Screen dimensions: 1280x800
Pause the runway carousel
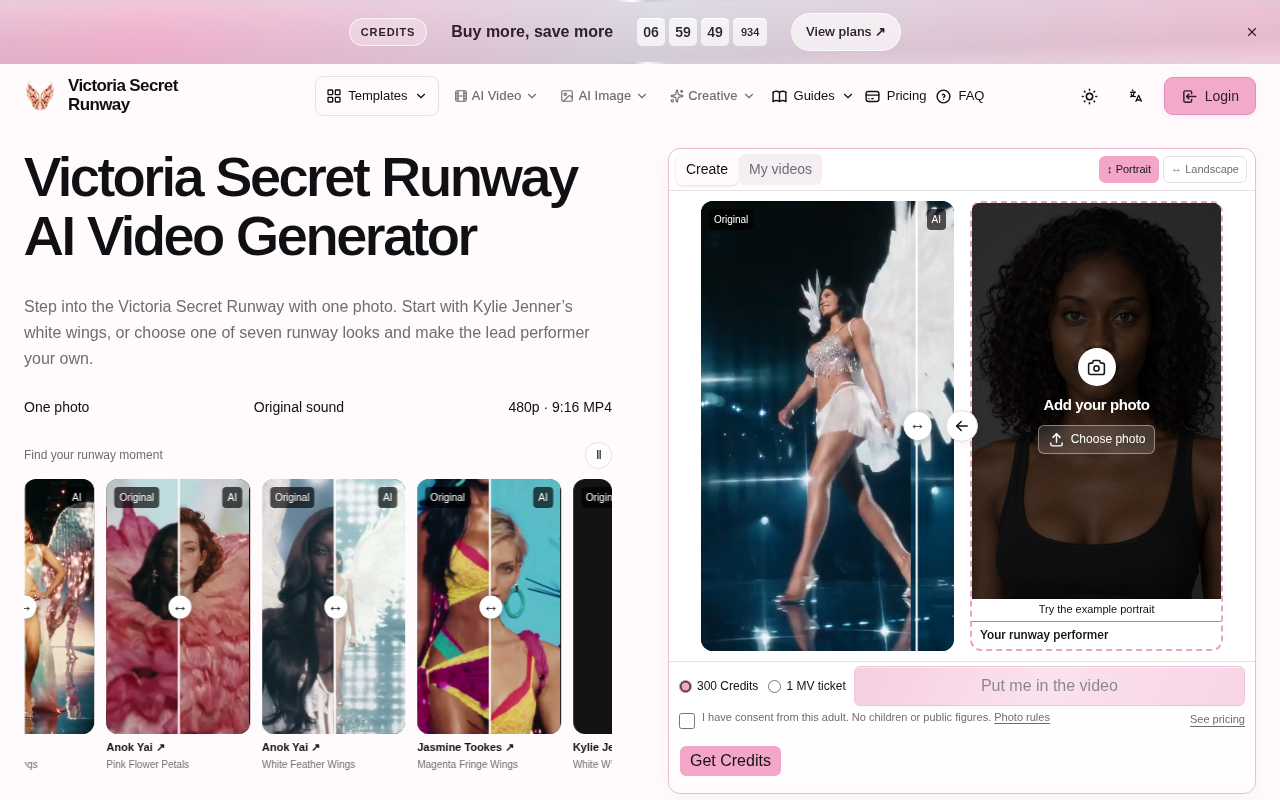tap(598, 455)
